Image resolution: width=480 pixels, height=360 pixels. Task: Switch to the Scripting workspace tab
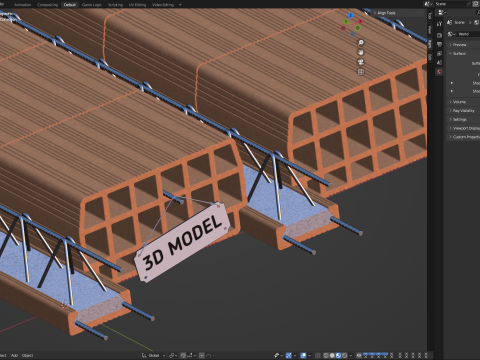tap(115, 5)
